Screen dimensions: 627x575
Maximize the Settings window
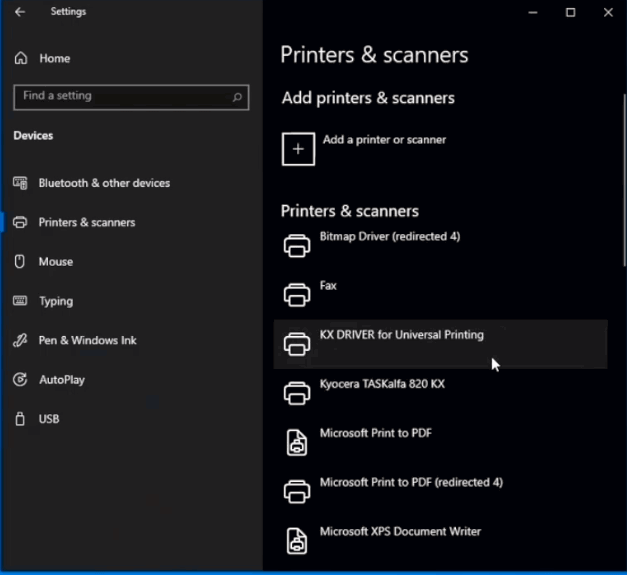tap(571, 12)
